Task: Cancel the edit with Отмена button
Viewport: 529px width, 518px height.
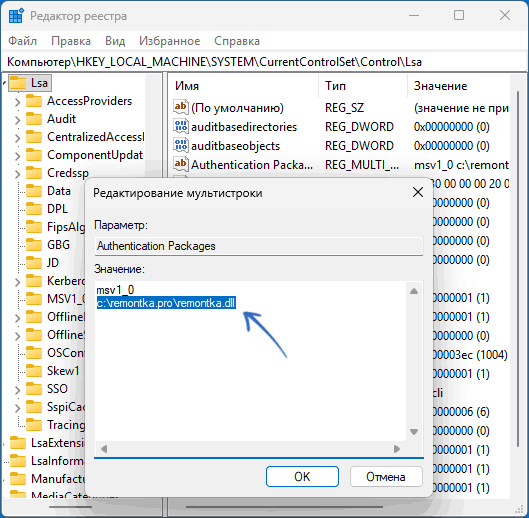Action: click(x=386, y=476)
